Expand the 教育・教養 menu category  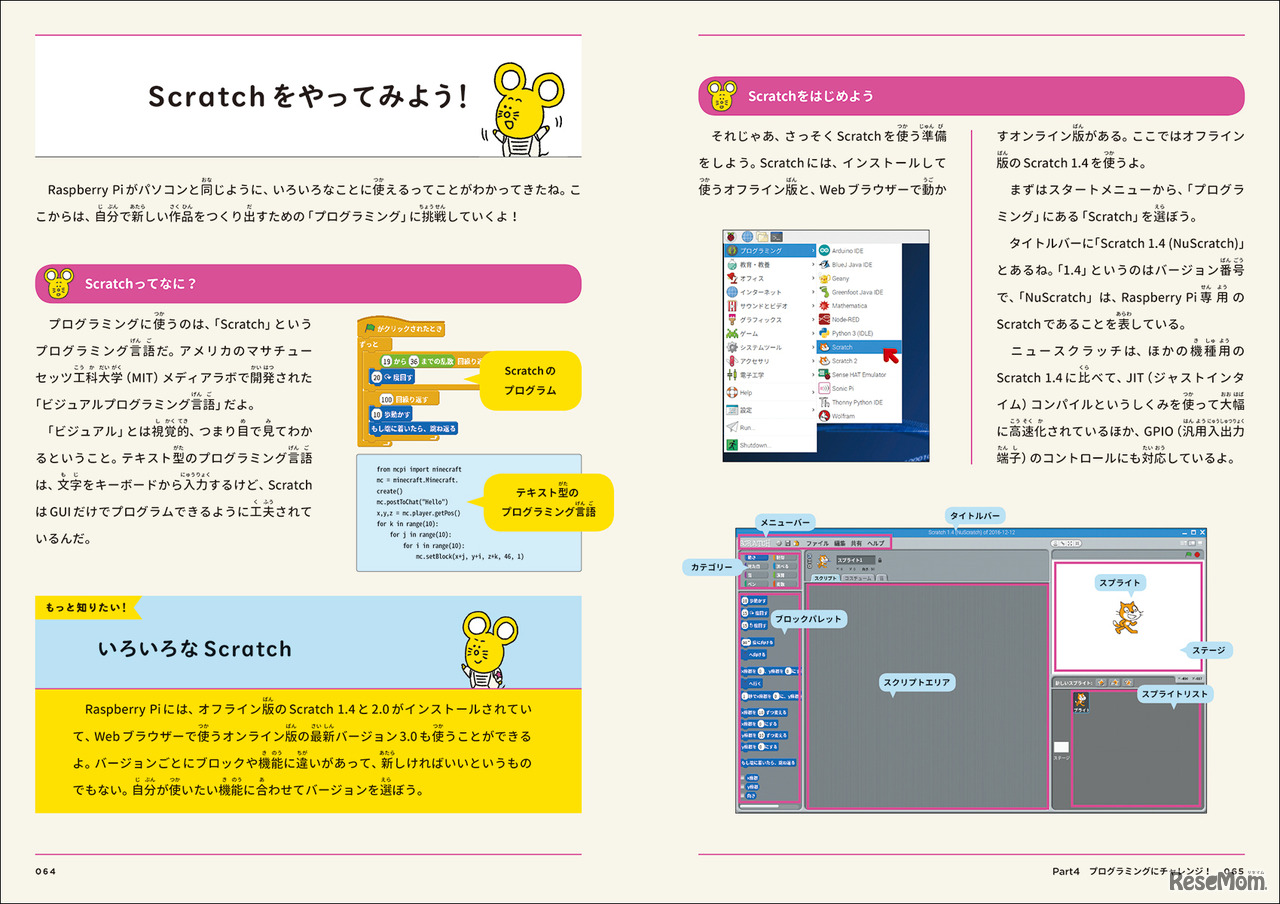click(x=770, y=264)
